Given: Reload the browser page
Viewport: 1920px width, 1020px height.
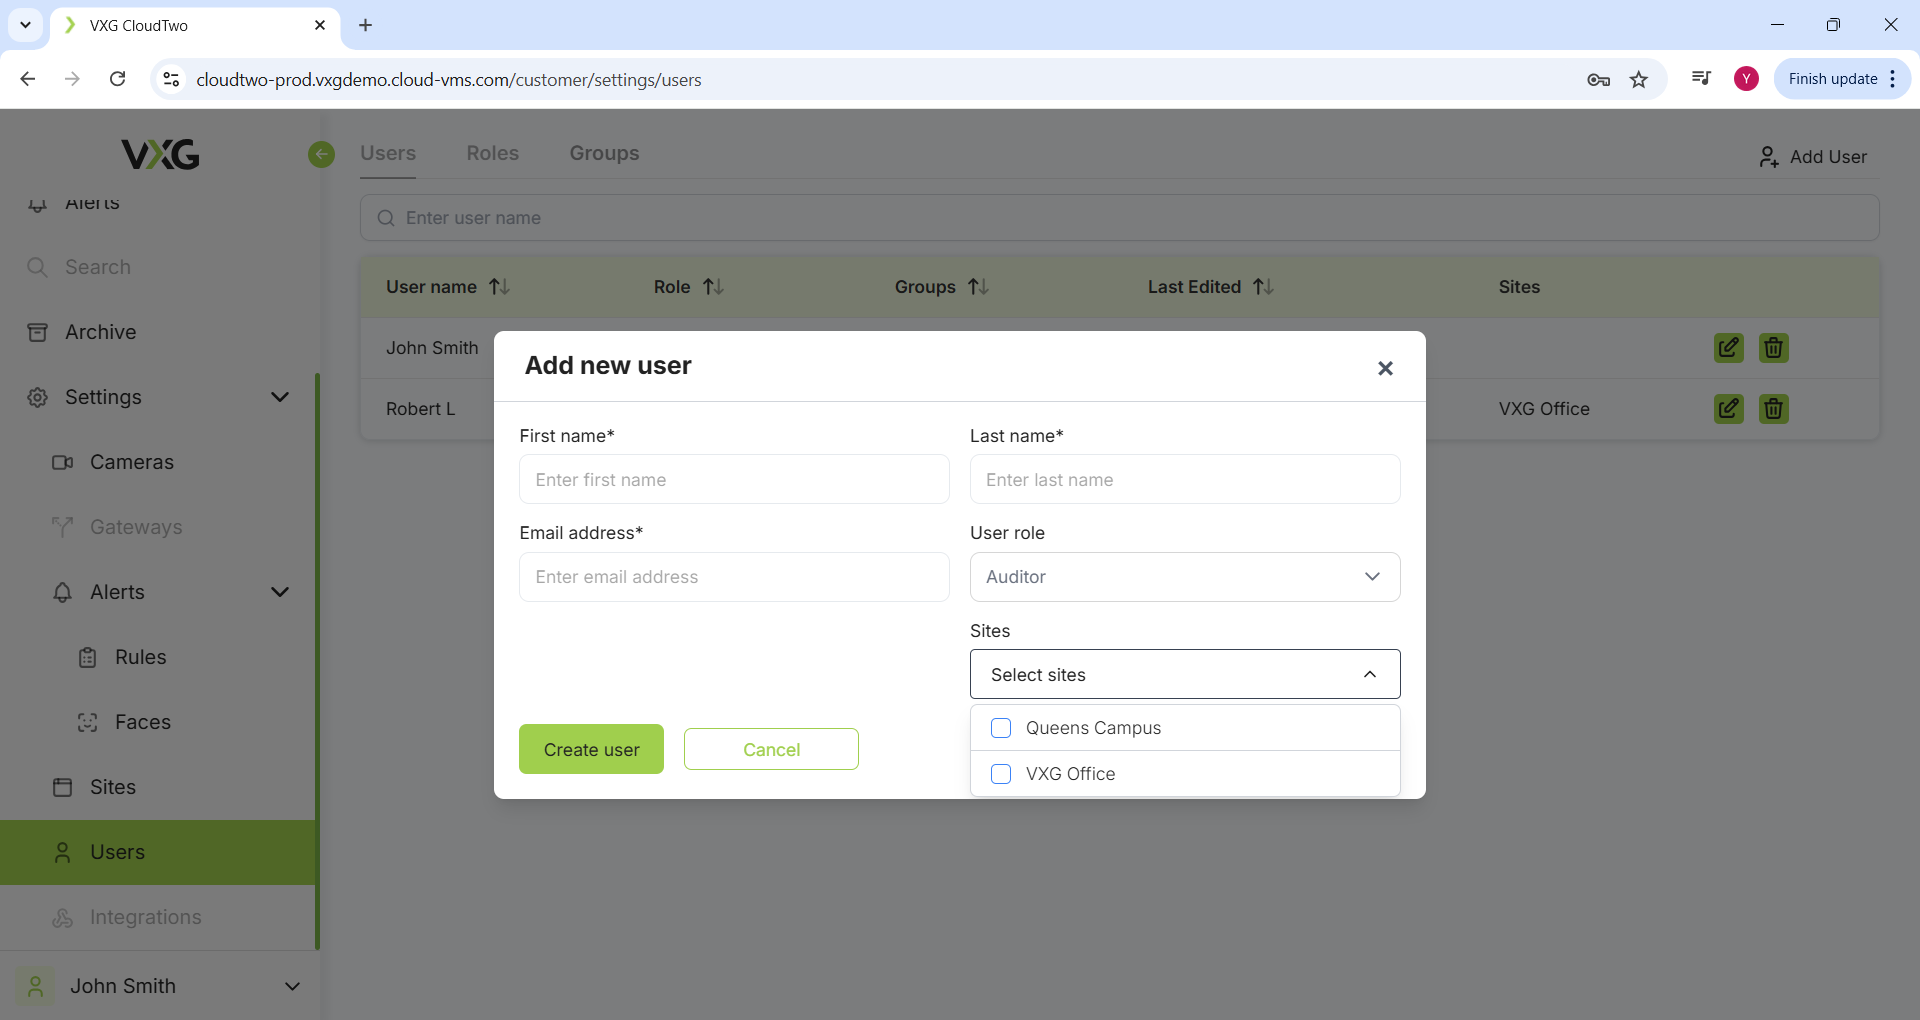Looking at the screenshot, I should (117, 80).
